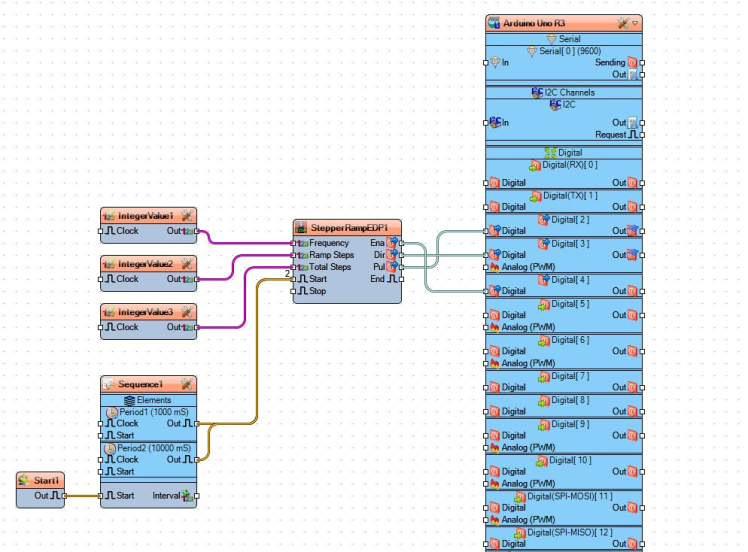This screenshot has height=552, width=748.
Task: Click the I2C Channels icon
Action: 537,92
